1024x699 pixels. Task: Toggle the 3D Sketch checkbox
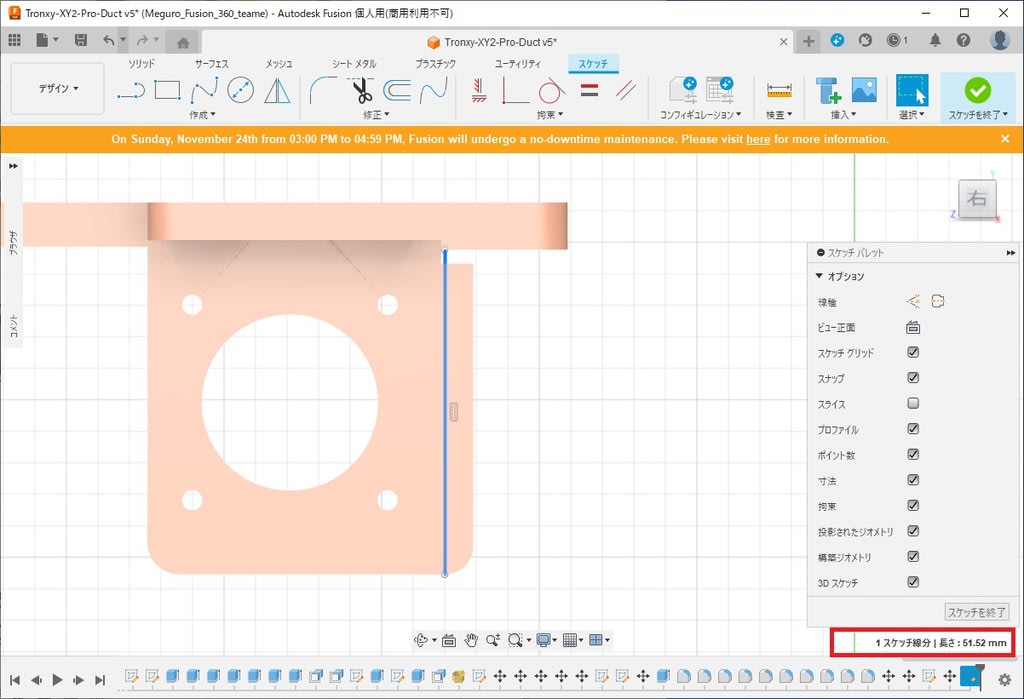[x=913, y=581]
